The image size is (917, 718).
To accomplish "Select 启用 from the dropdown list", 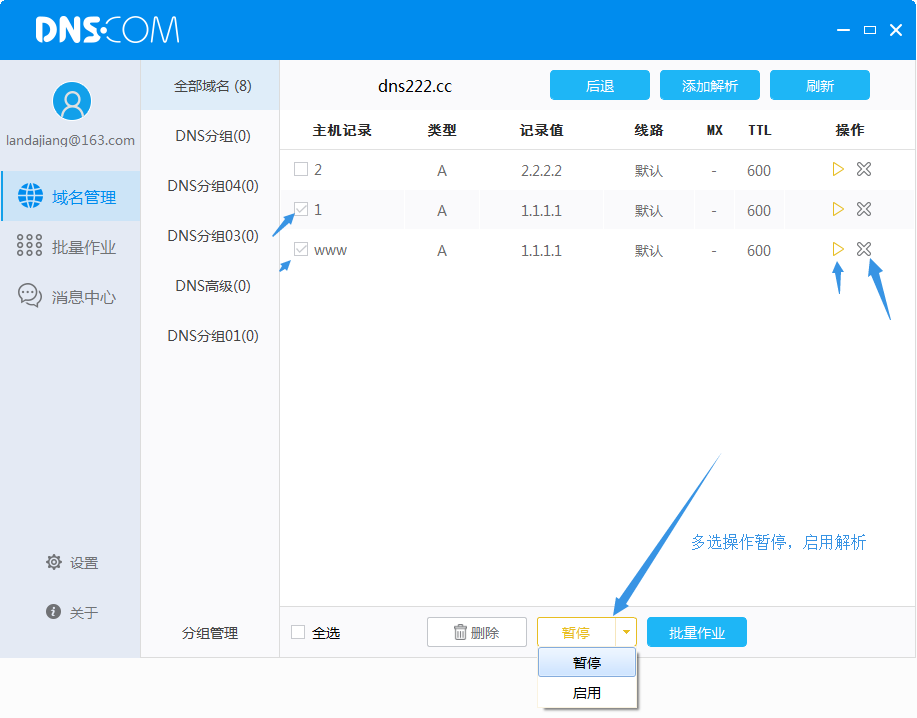I will [x=587, y=693].
